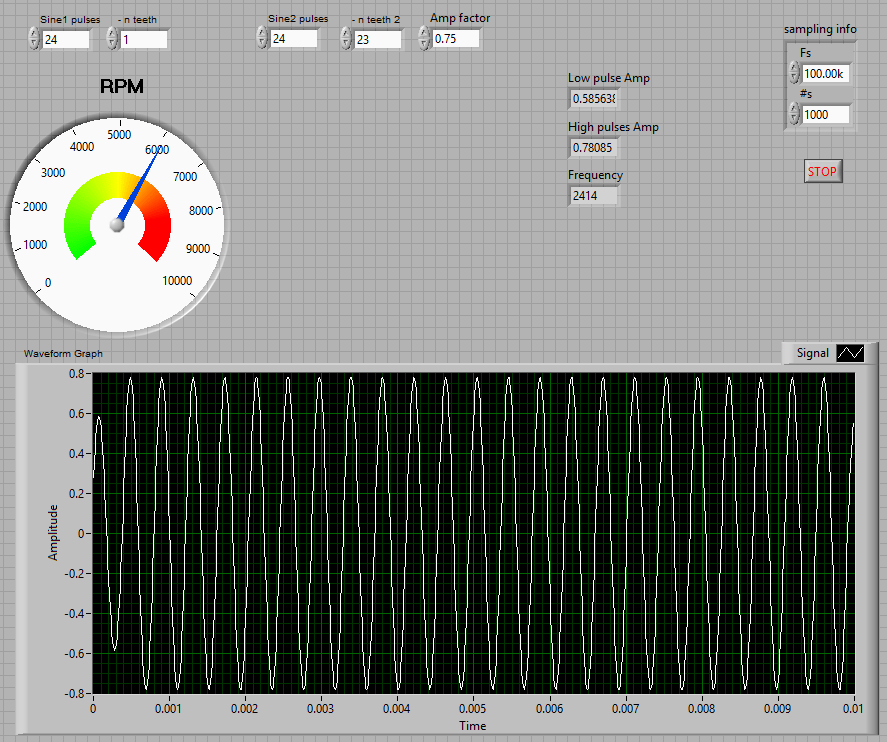Increment the Amp factor value
Viewport: 887px width, 742px height.
tap(423, 33)
